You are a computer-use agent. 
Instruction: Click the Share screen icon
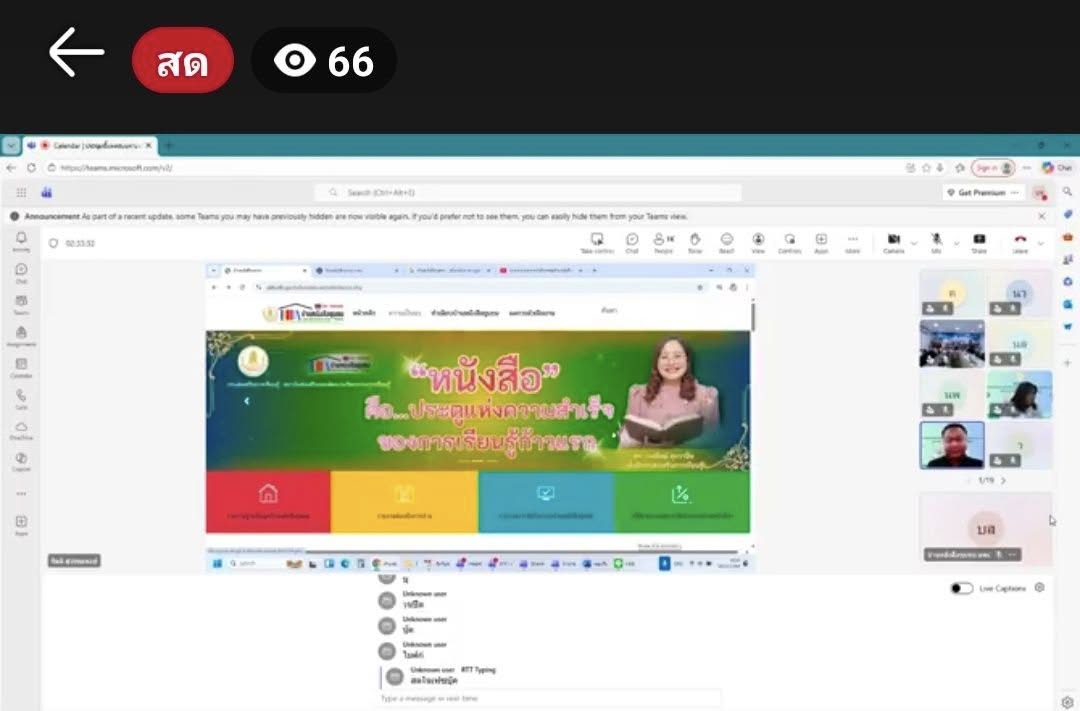tap(979, 242)
